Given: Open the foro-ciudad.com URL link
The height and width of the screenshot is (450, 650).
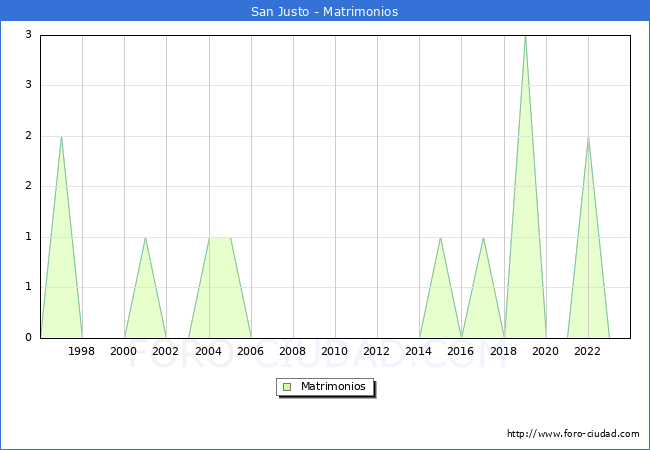Looking at the screenshot, I should coord(573,434).
